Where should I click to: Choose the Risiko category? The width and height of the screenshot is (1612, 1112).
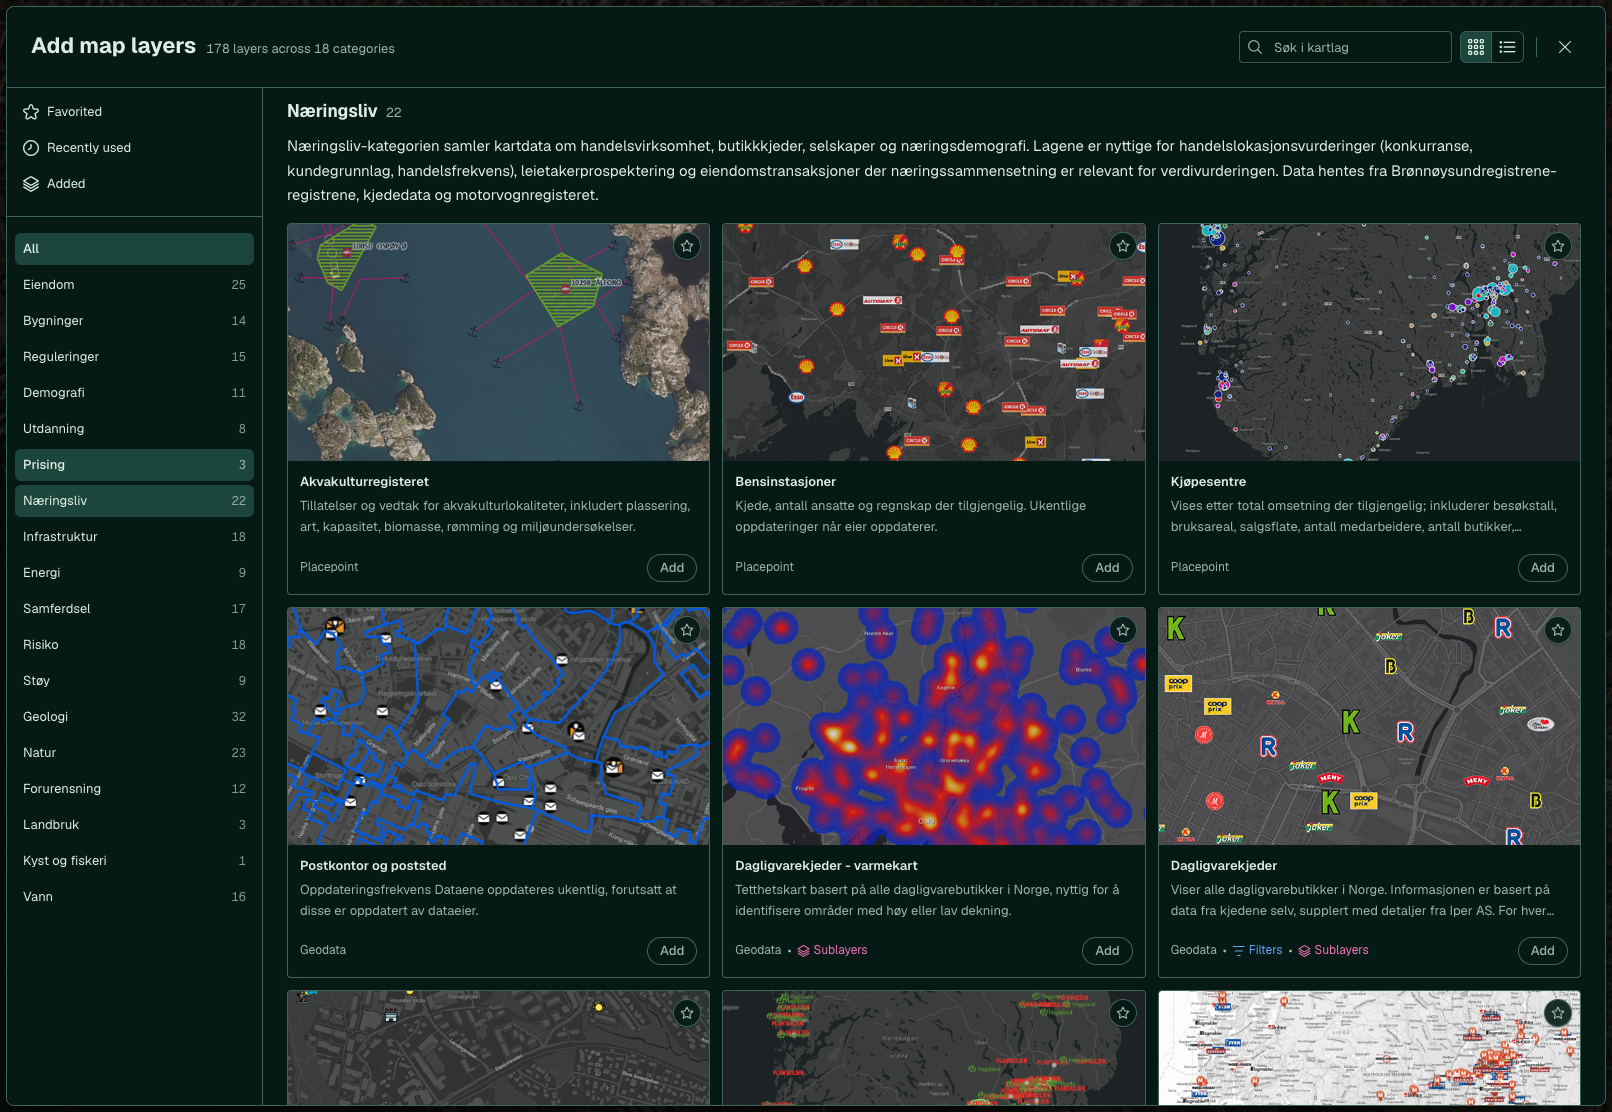coord(134,645)
